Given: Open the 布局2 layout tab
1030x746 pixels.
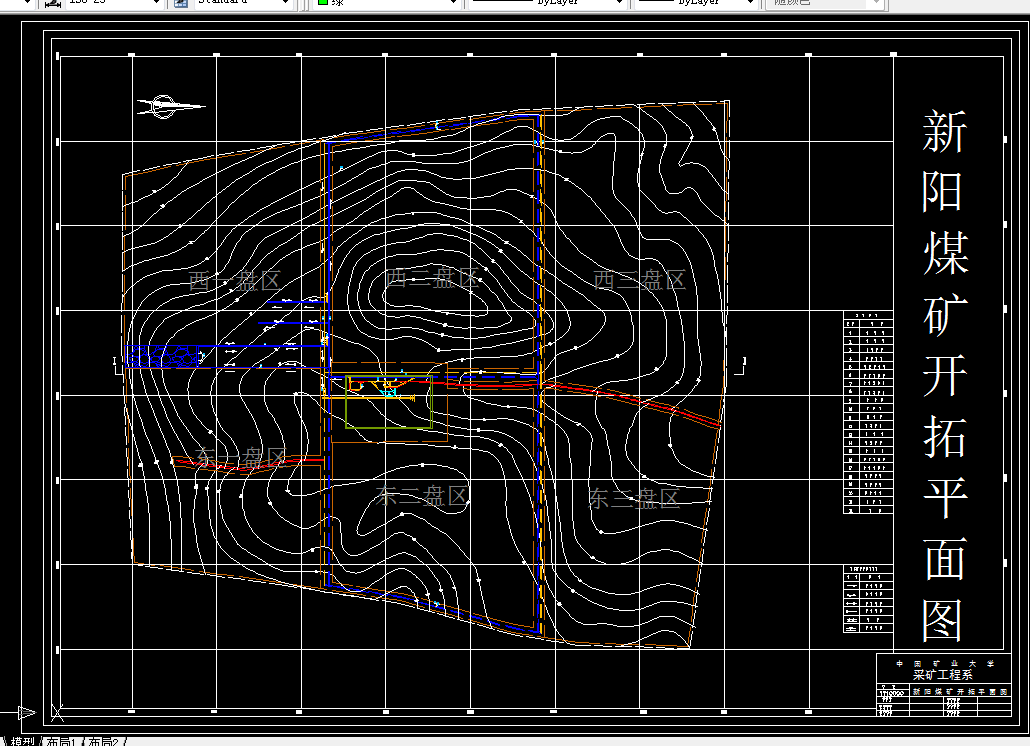Looking at the screenshot, I should point(104,741).
